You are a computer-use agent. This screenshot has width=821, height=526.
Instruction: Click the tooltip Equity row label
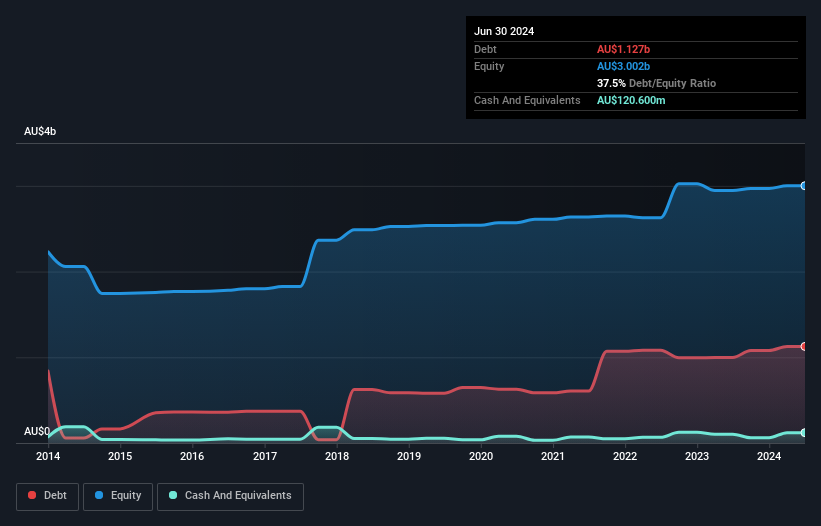[489, 66]
